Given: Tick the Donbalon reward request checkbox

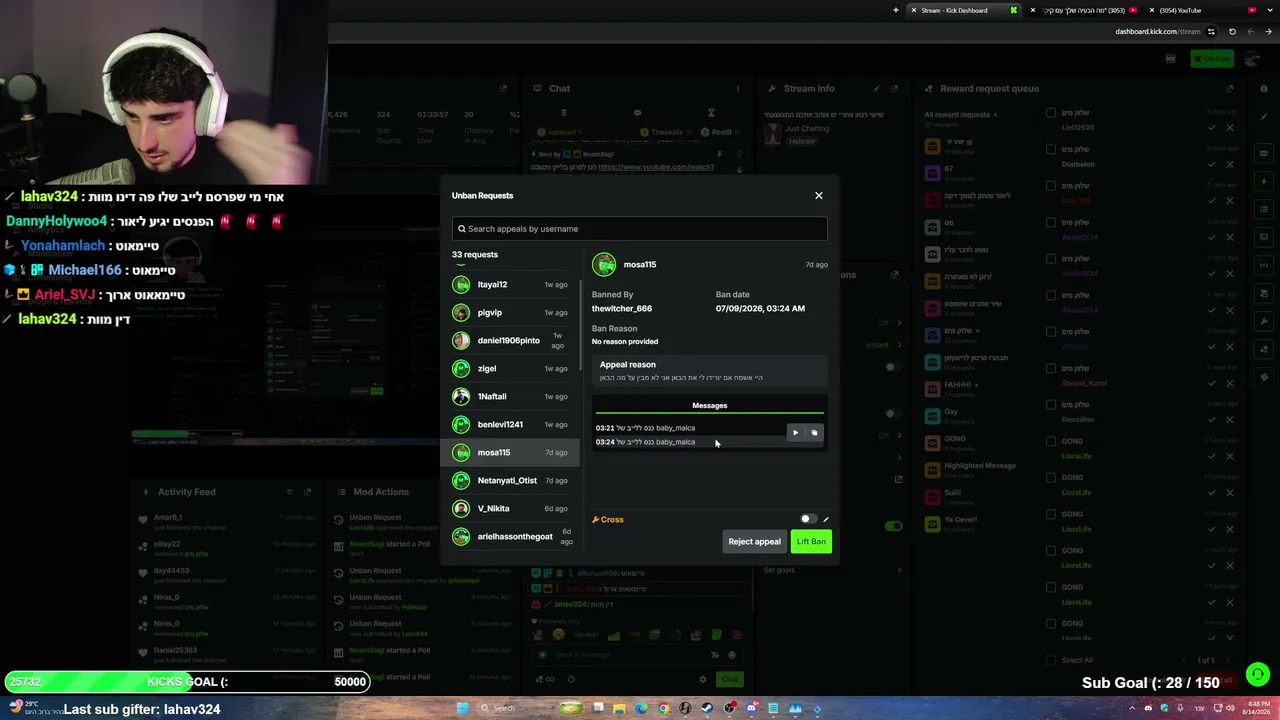Looking at the screenshot, I should 1051,150.
